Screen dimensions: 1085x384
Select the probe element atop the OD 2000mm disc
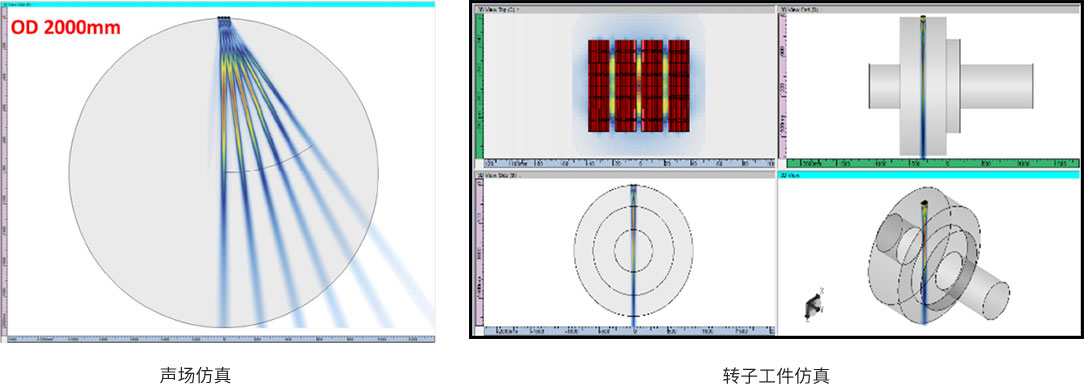click(x=224, y=19)
